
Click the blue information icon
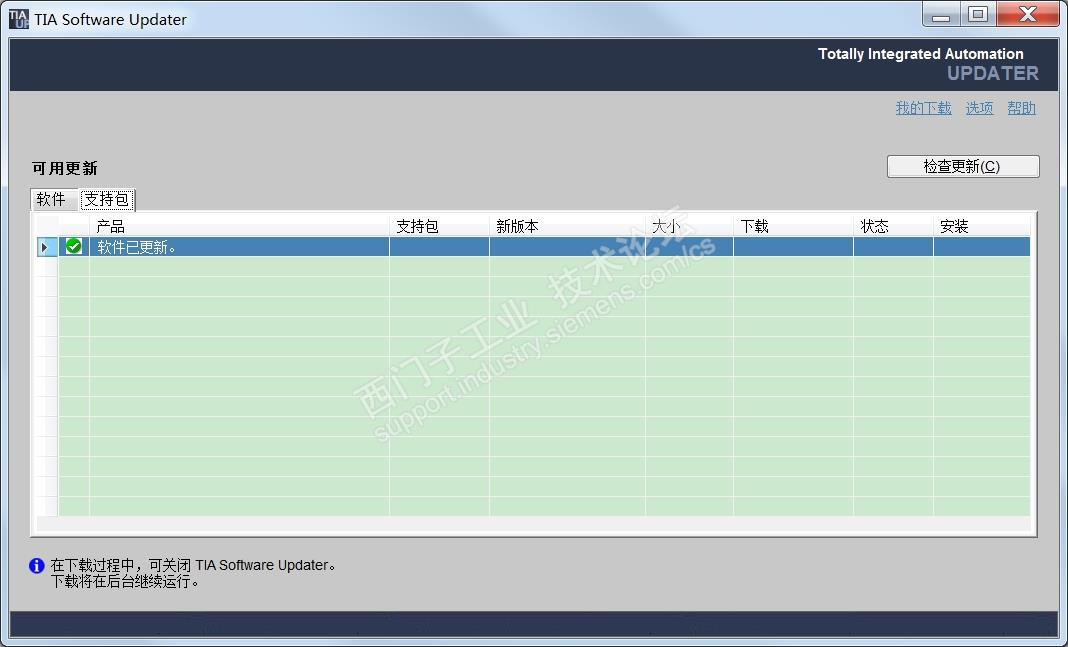pyautogui.click(x=37, y=565)
